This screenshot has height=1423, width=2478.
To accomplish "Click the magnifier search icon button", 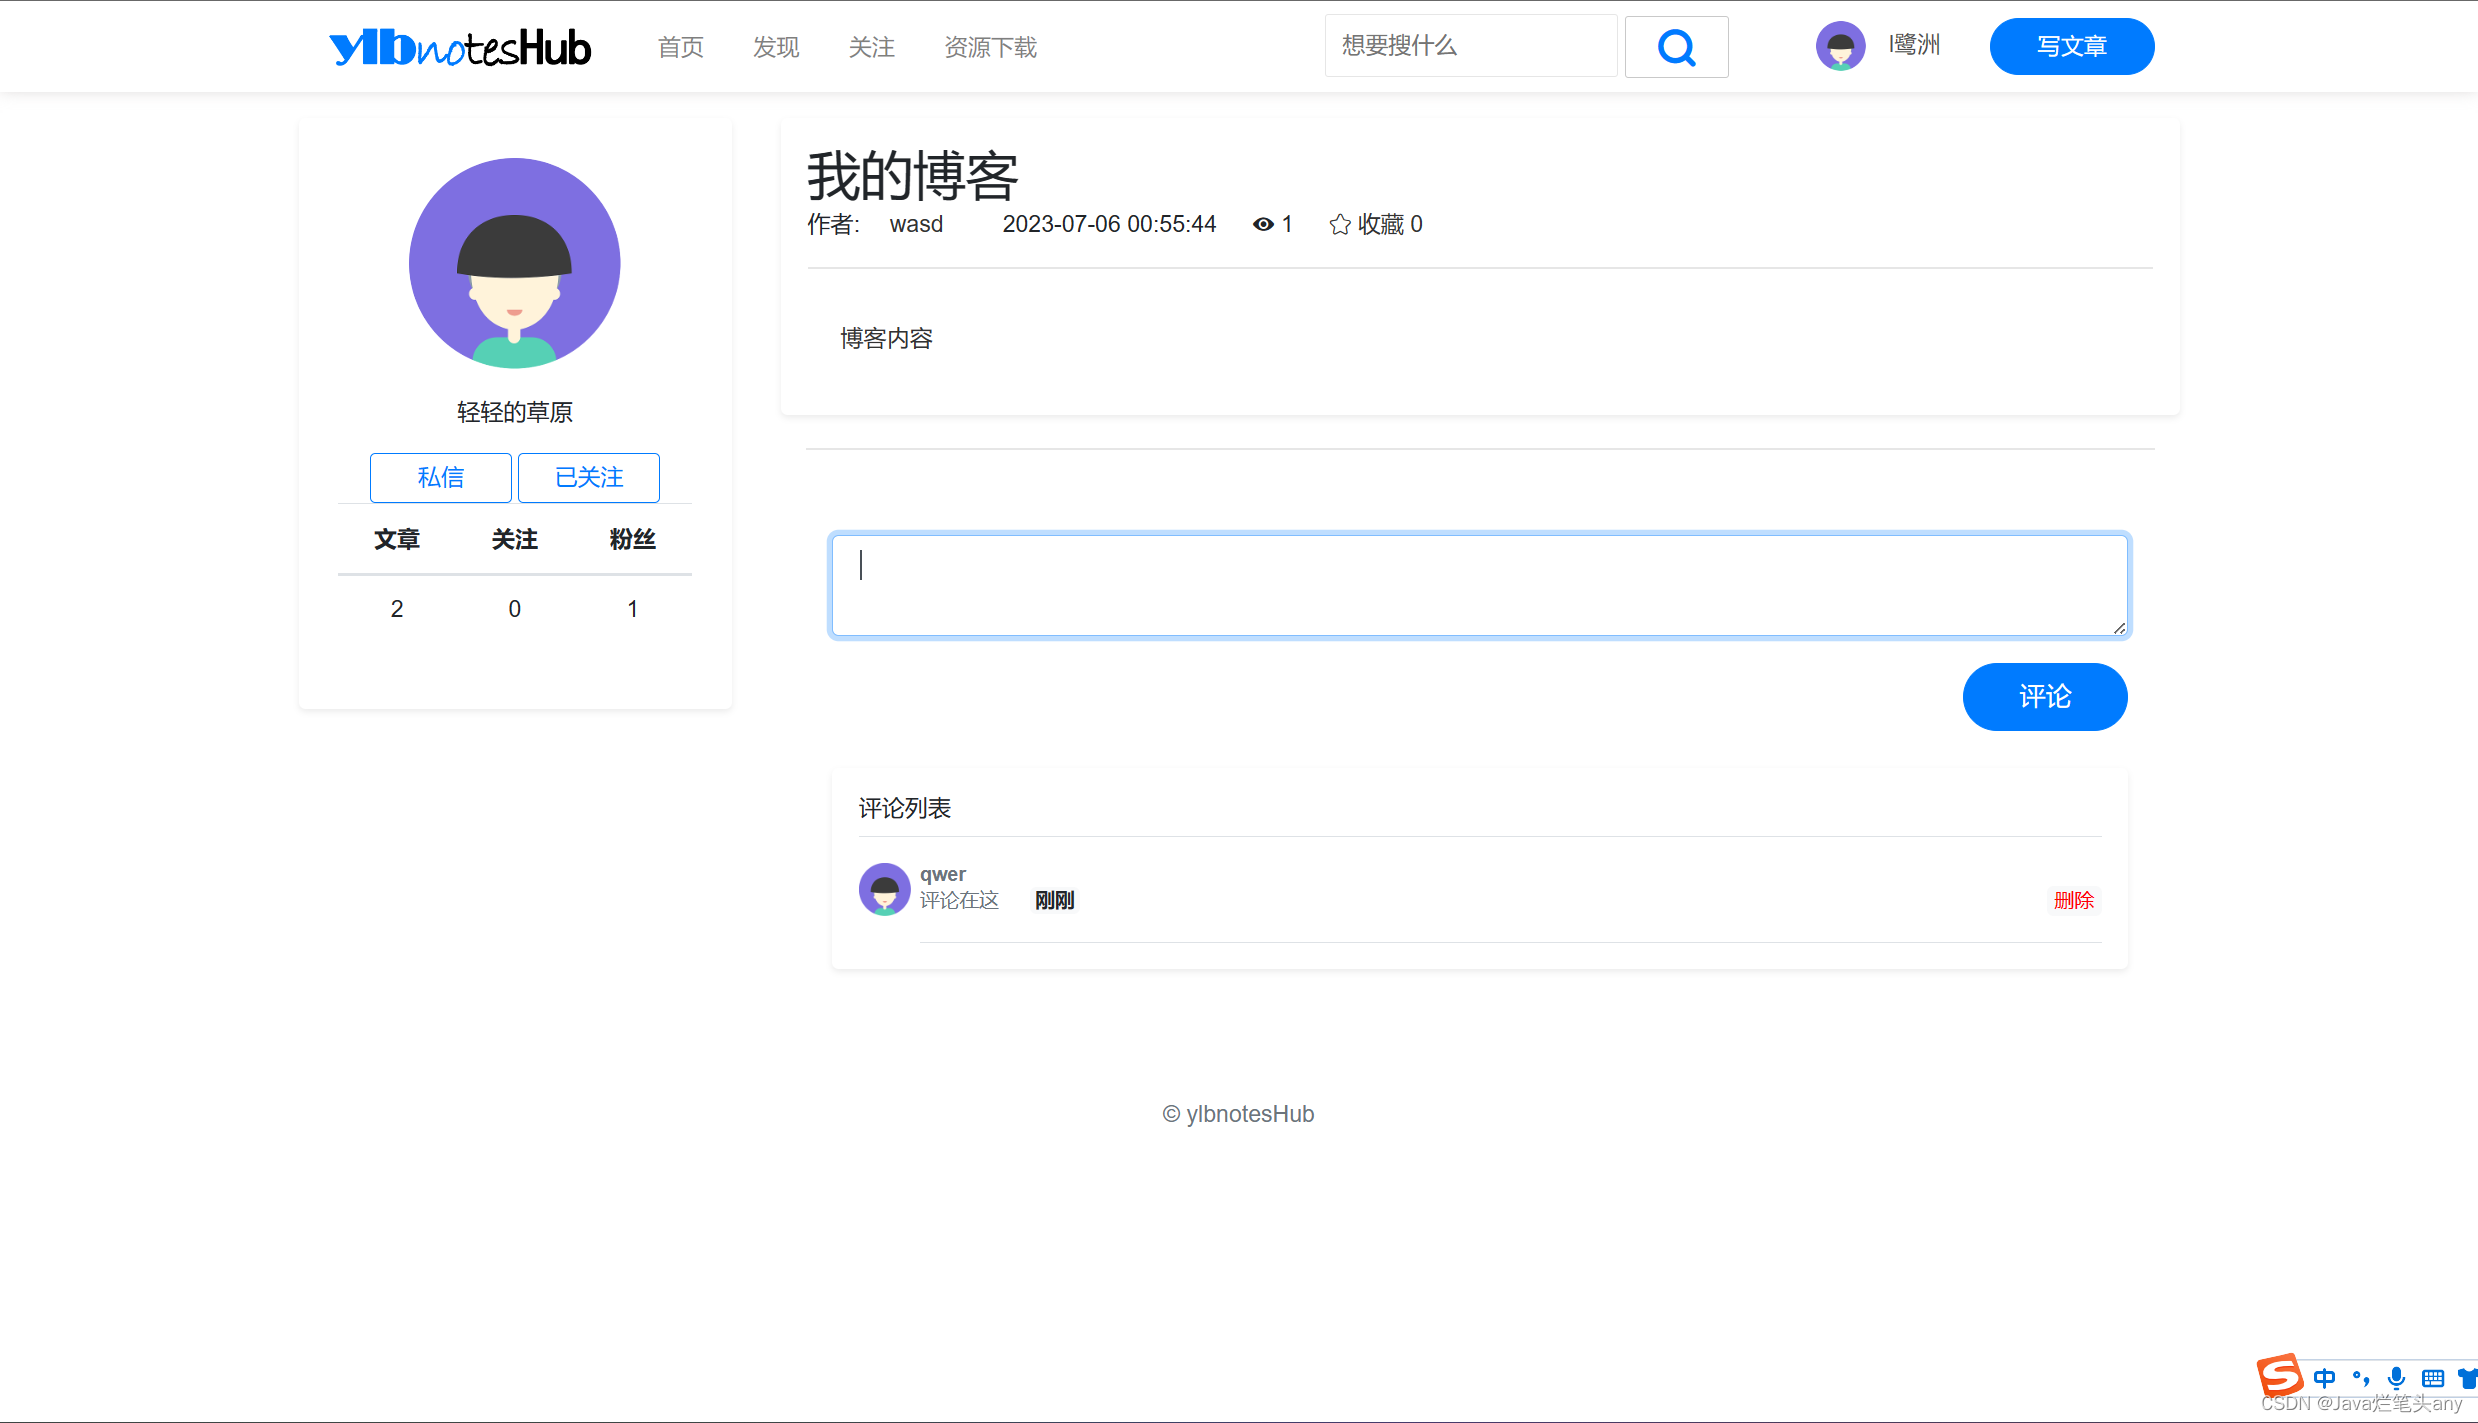I will (x=1676, y=47).
